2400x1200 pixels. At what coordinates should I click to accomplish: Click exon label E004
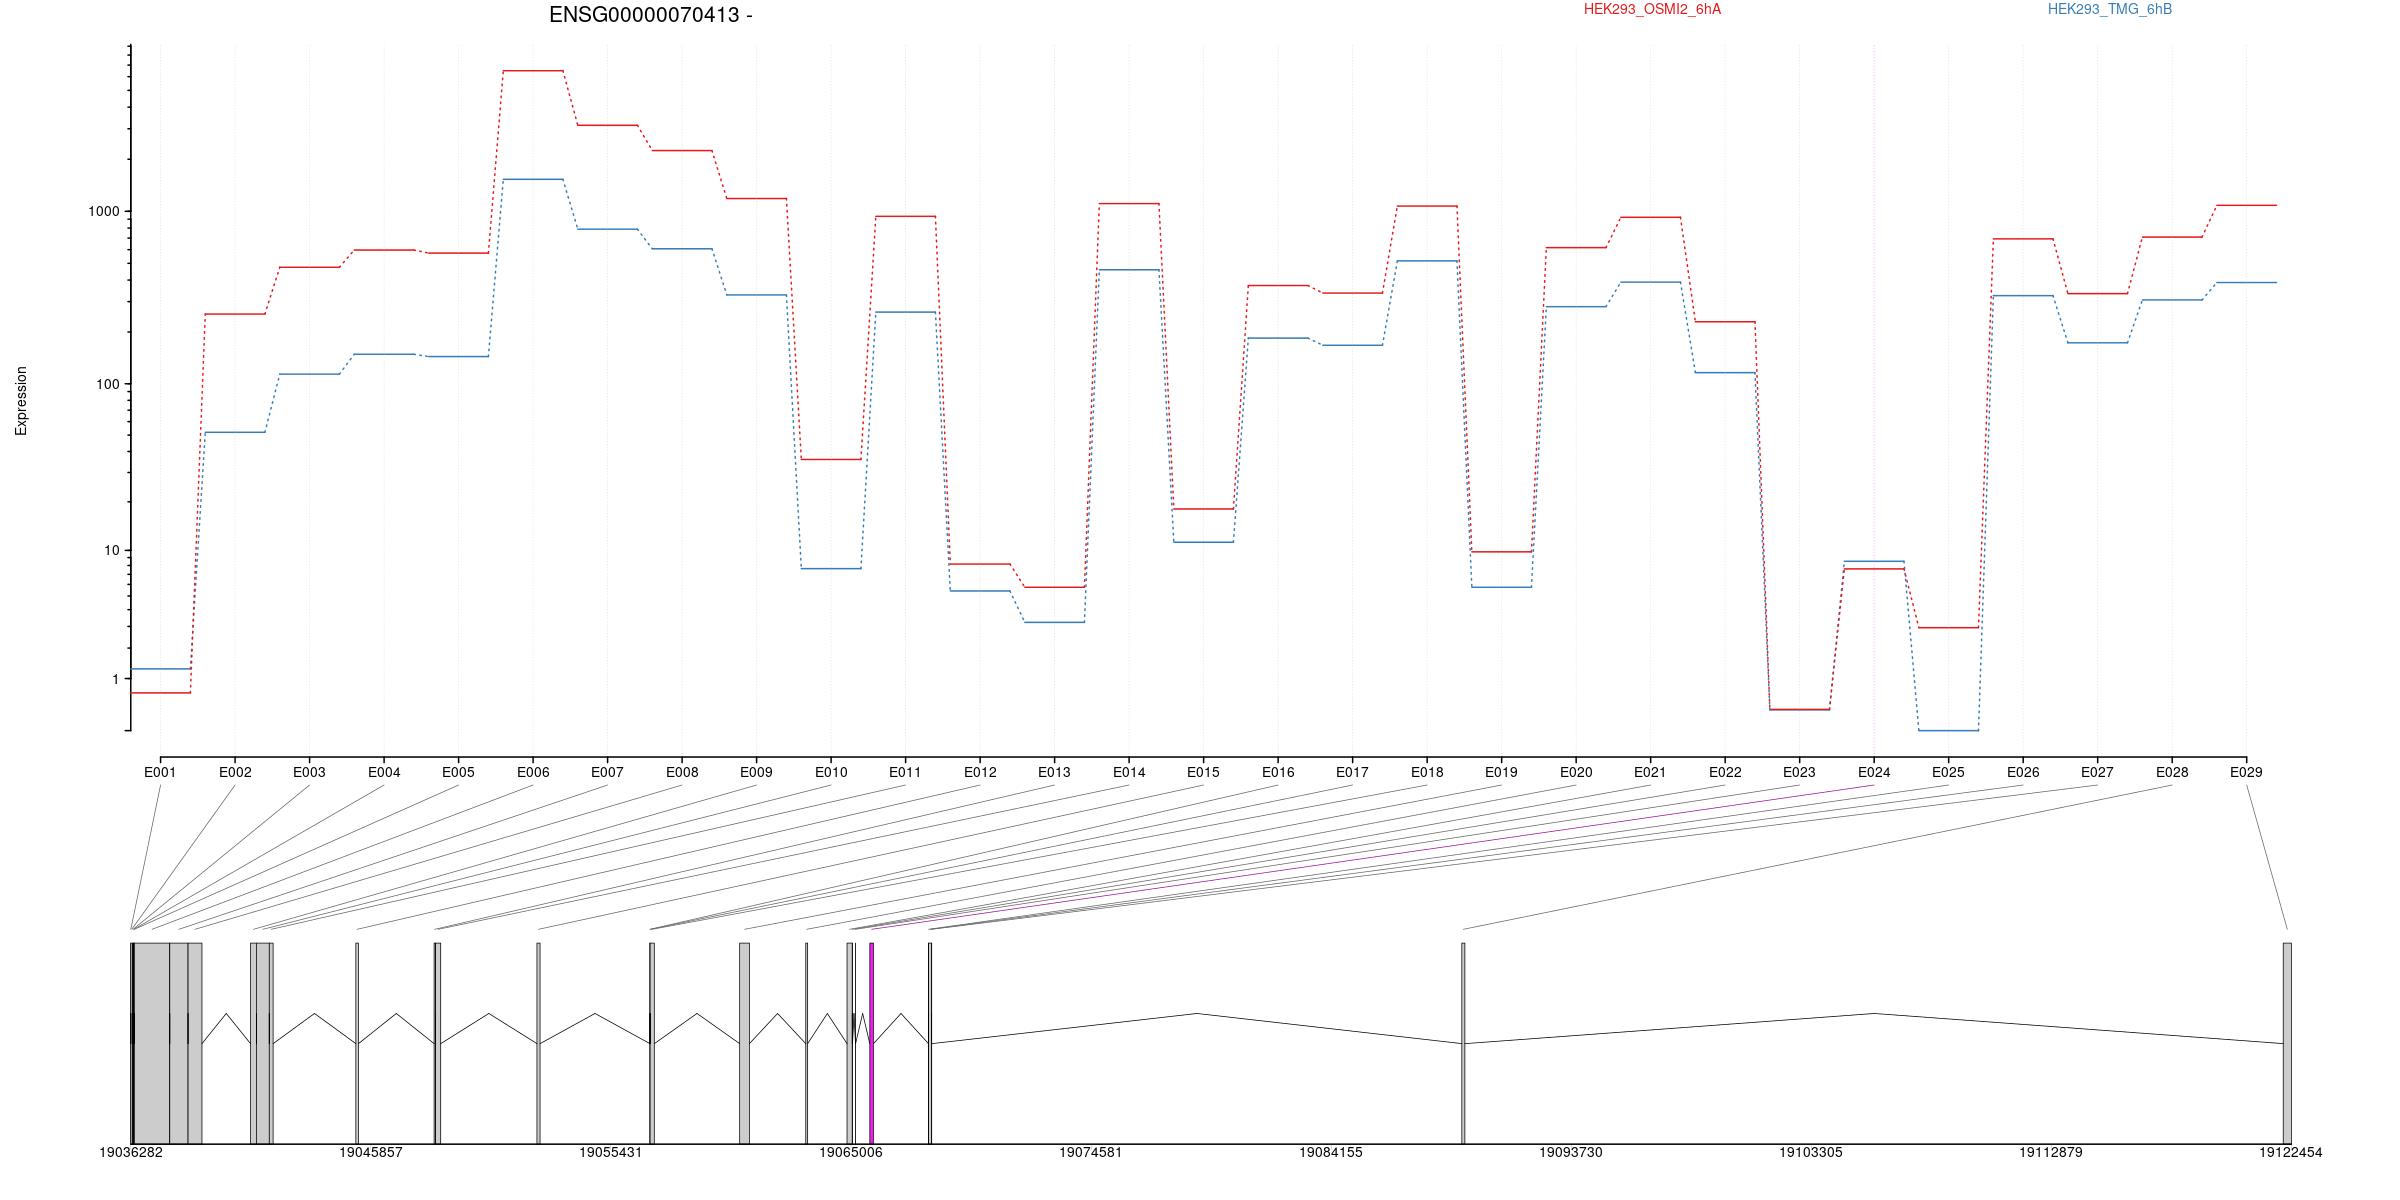pos(384,772)
